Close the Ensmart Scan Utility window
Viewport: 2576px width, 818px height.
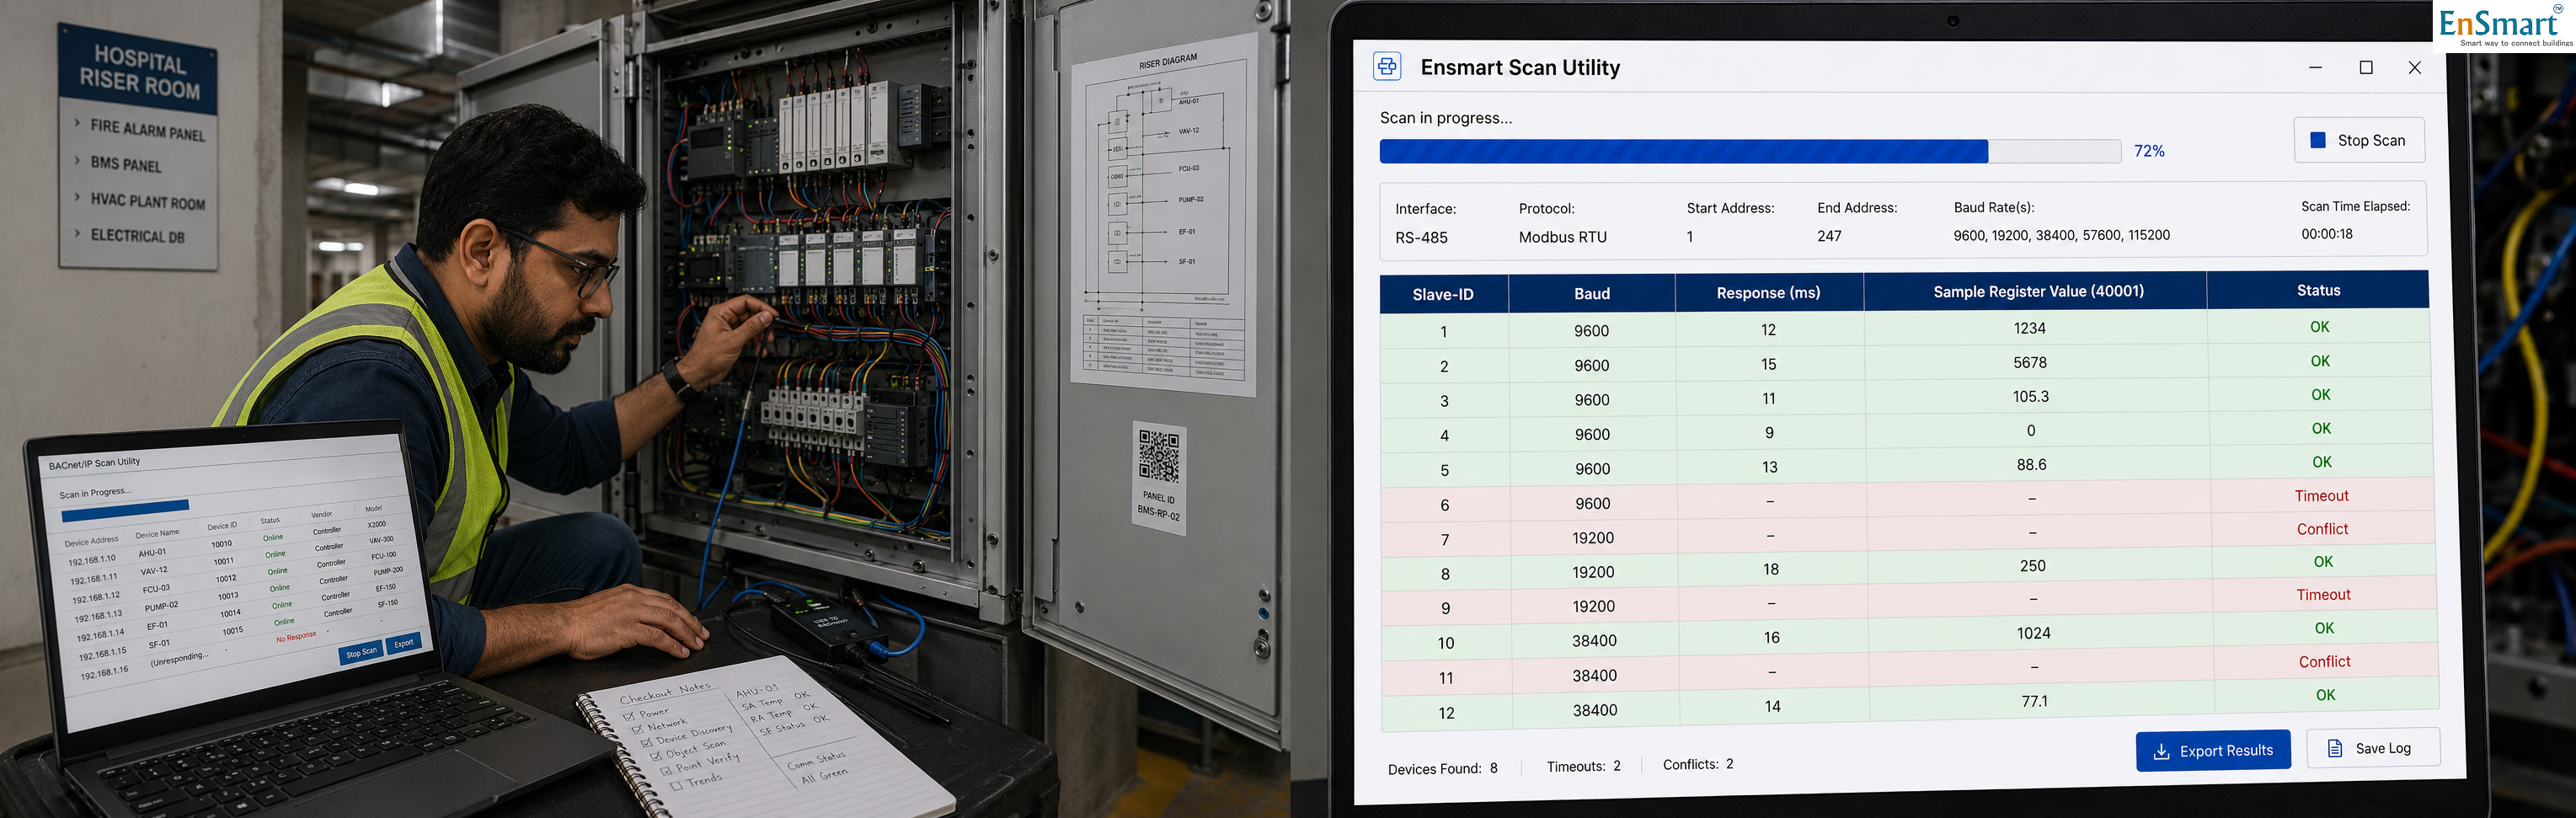[2415, 67]
